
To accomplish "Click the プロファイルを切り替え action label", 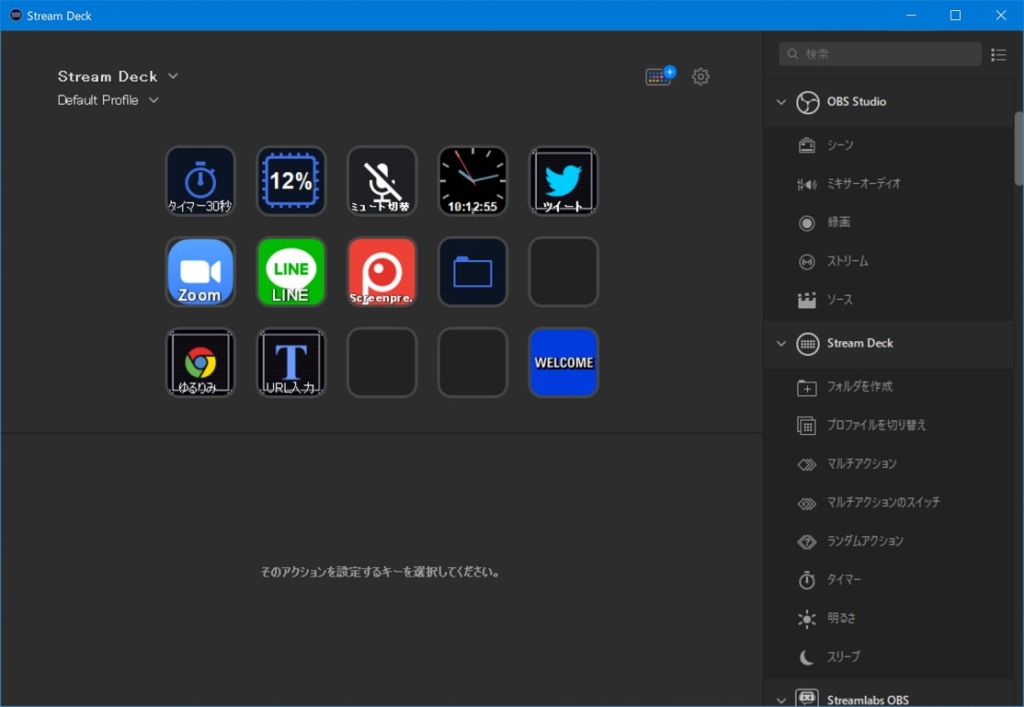I will [x=876, y=425].
